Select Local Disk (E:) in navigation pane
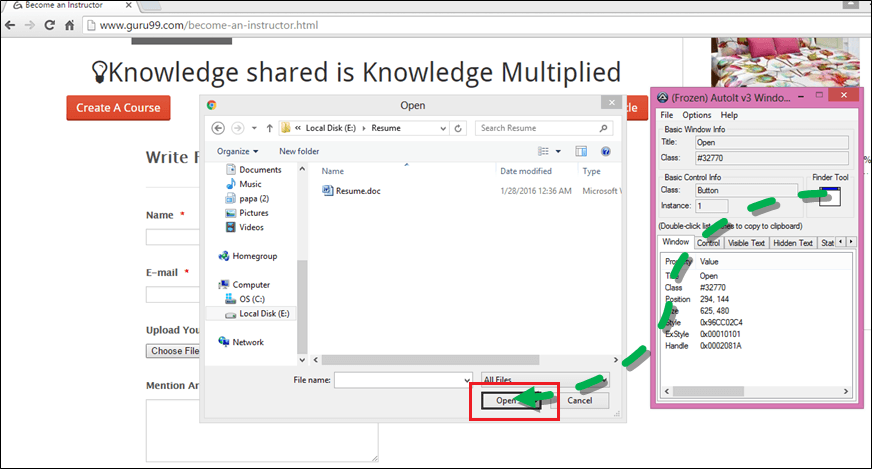Viewport: 872px width, 469px height. pos(264,313)
